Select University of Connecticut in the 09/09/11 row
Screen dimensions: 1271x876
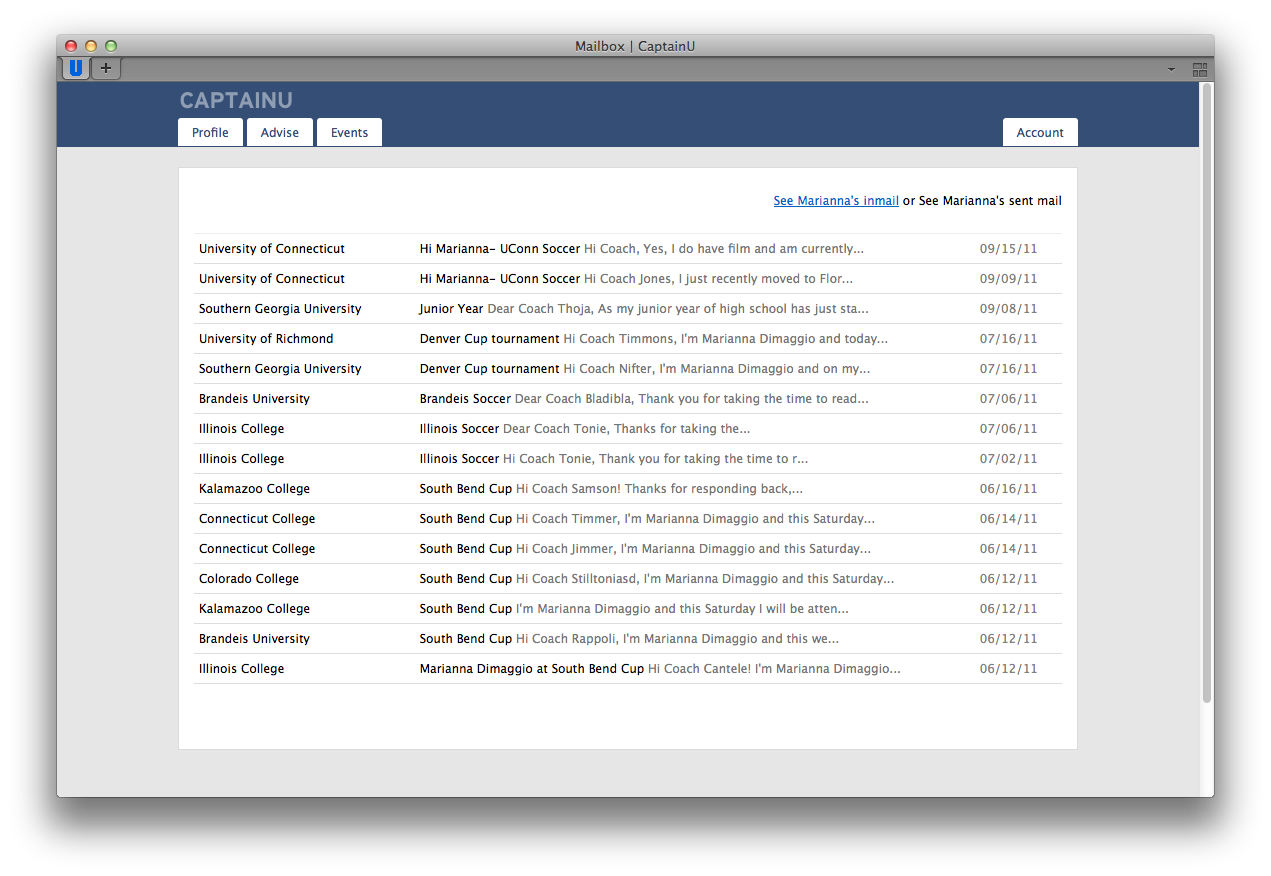coord(272,279)
